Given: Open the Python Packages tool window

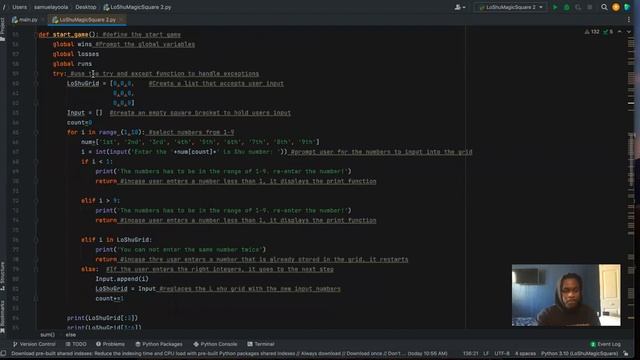Looking at the screenshot, I should 158,344.
